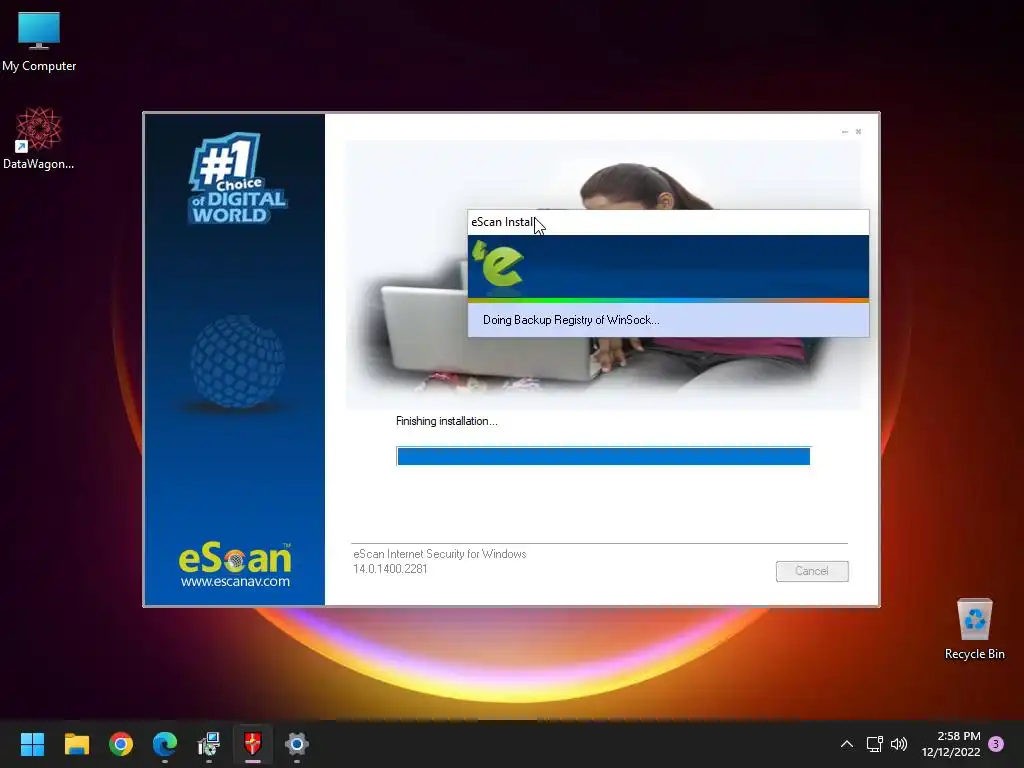Click the 'eScan Install' popup title

503,222
